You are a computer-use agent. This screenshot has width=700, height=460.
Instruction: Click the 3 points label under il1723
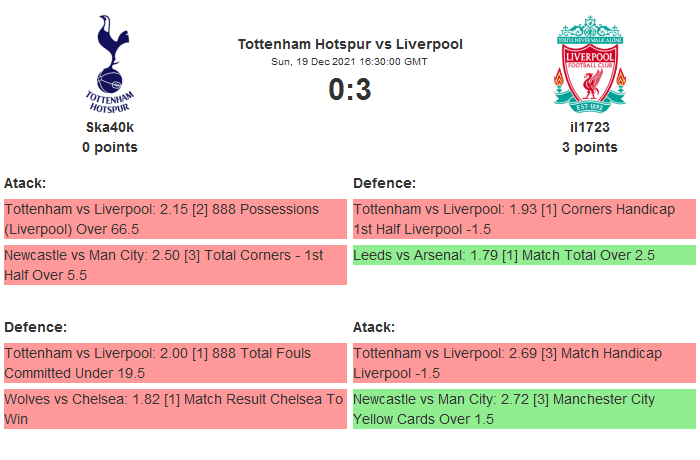click(x=590, y=147)
